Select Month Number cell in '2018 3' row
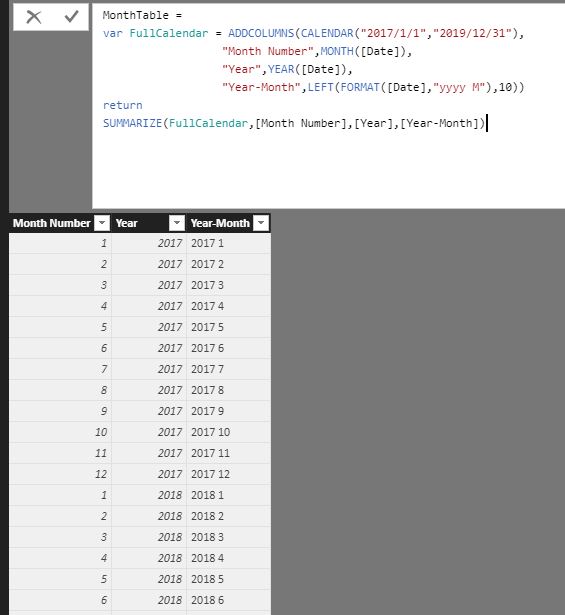This screenshot has height=615, width=565. coord(60,537)
